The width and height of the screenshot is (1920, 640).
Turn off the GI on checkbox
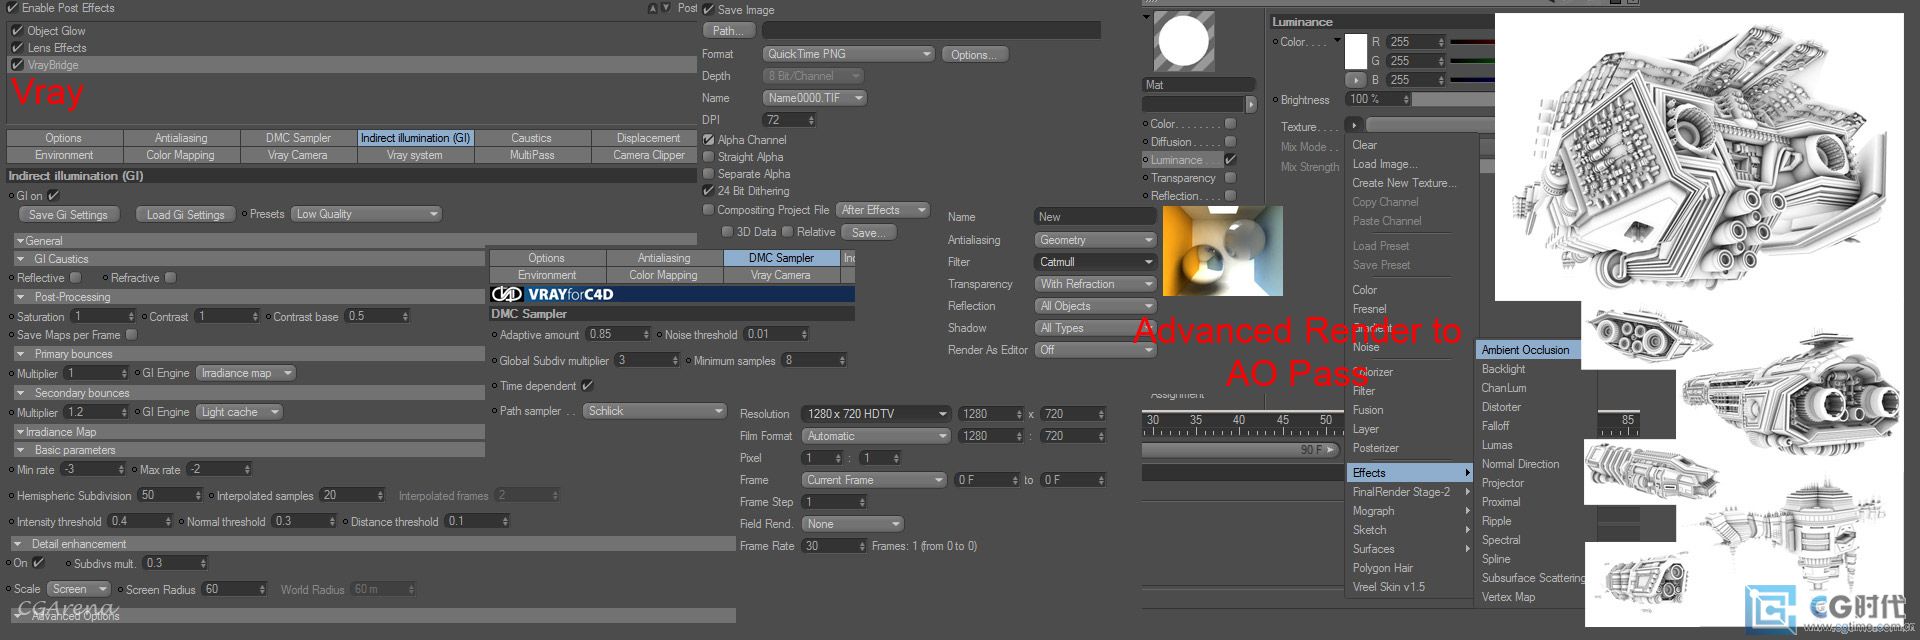click(53, 196)
